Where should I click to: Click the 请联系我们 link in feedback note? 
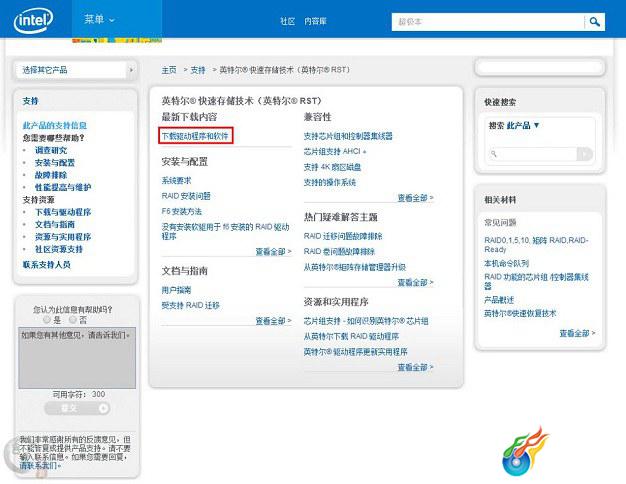pos(40,466)
